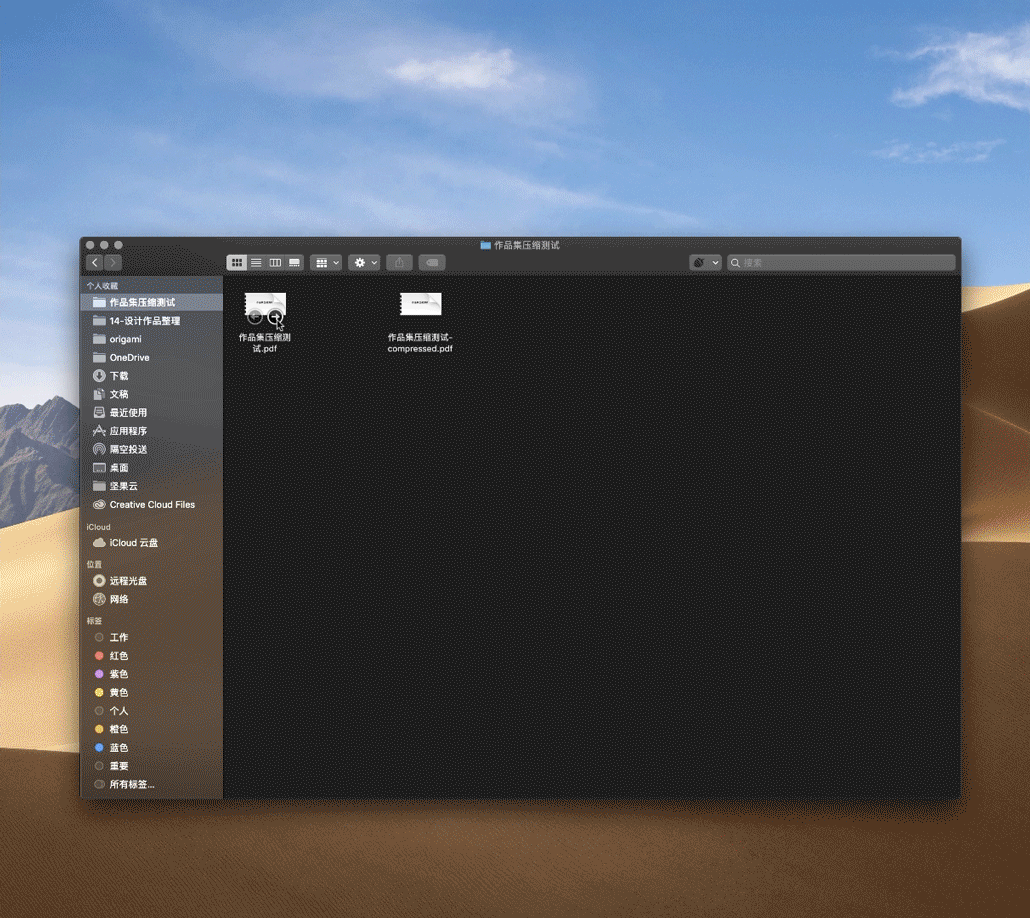Switch to column view mode
This screenshot has width=1030, height=918.
pyautogui.click(x=275, y=263)
